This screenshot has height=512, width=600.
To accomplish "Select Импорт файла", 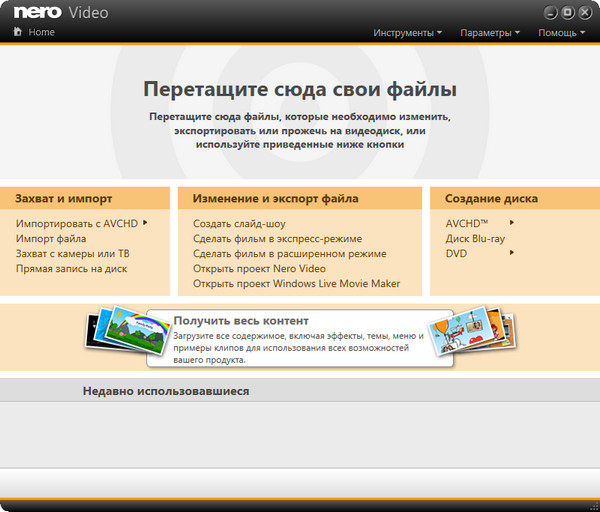I will 50,239.
